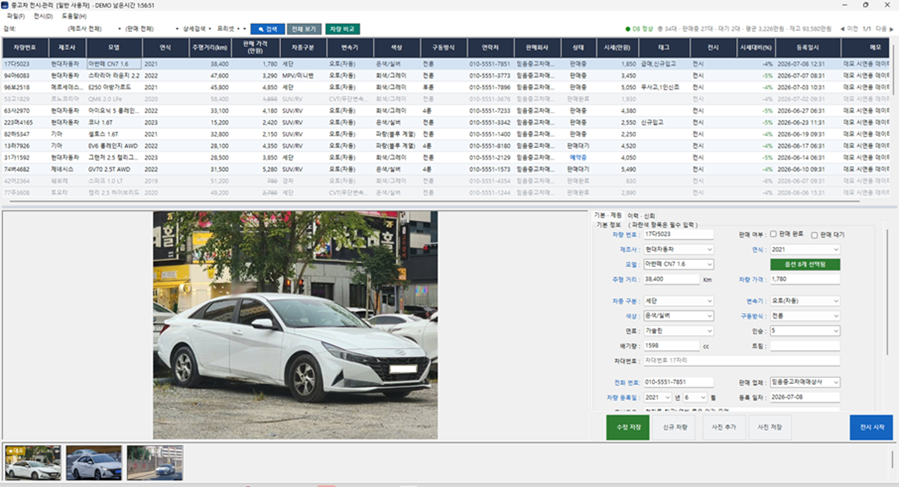Select the starred 대표 thumbnail of the white car
899x487 pixels.
(33, 463)
